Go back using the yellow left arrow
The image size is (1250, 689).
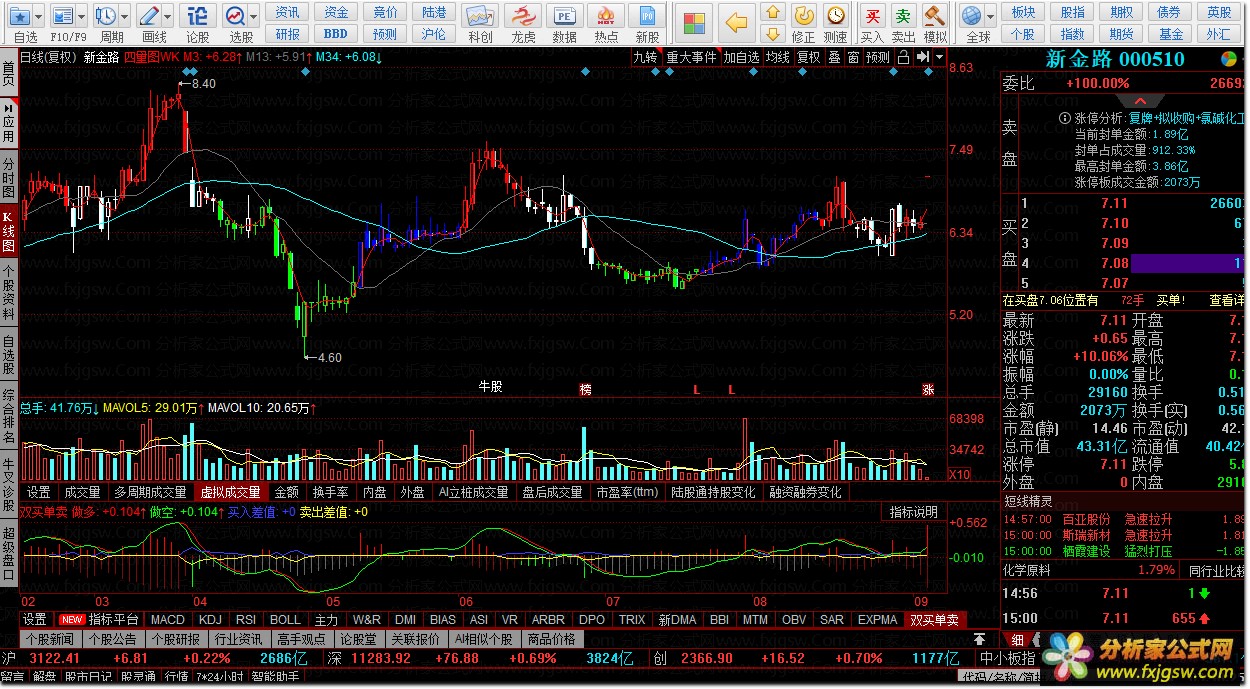tap(737, 21)
